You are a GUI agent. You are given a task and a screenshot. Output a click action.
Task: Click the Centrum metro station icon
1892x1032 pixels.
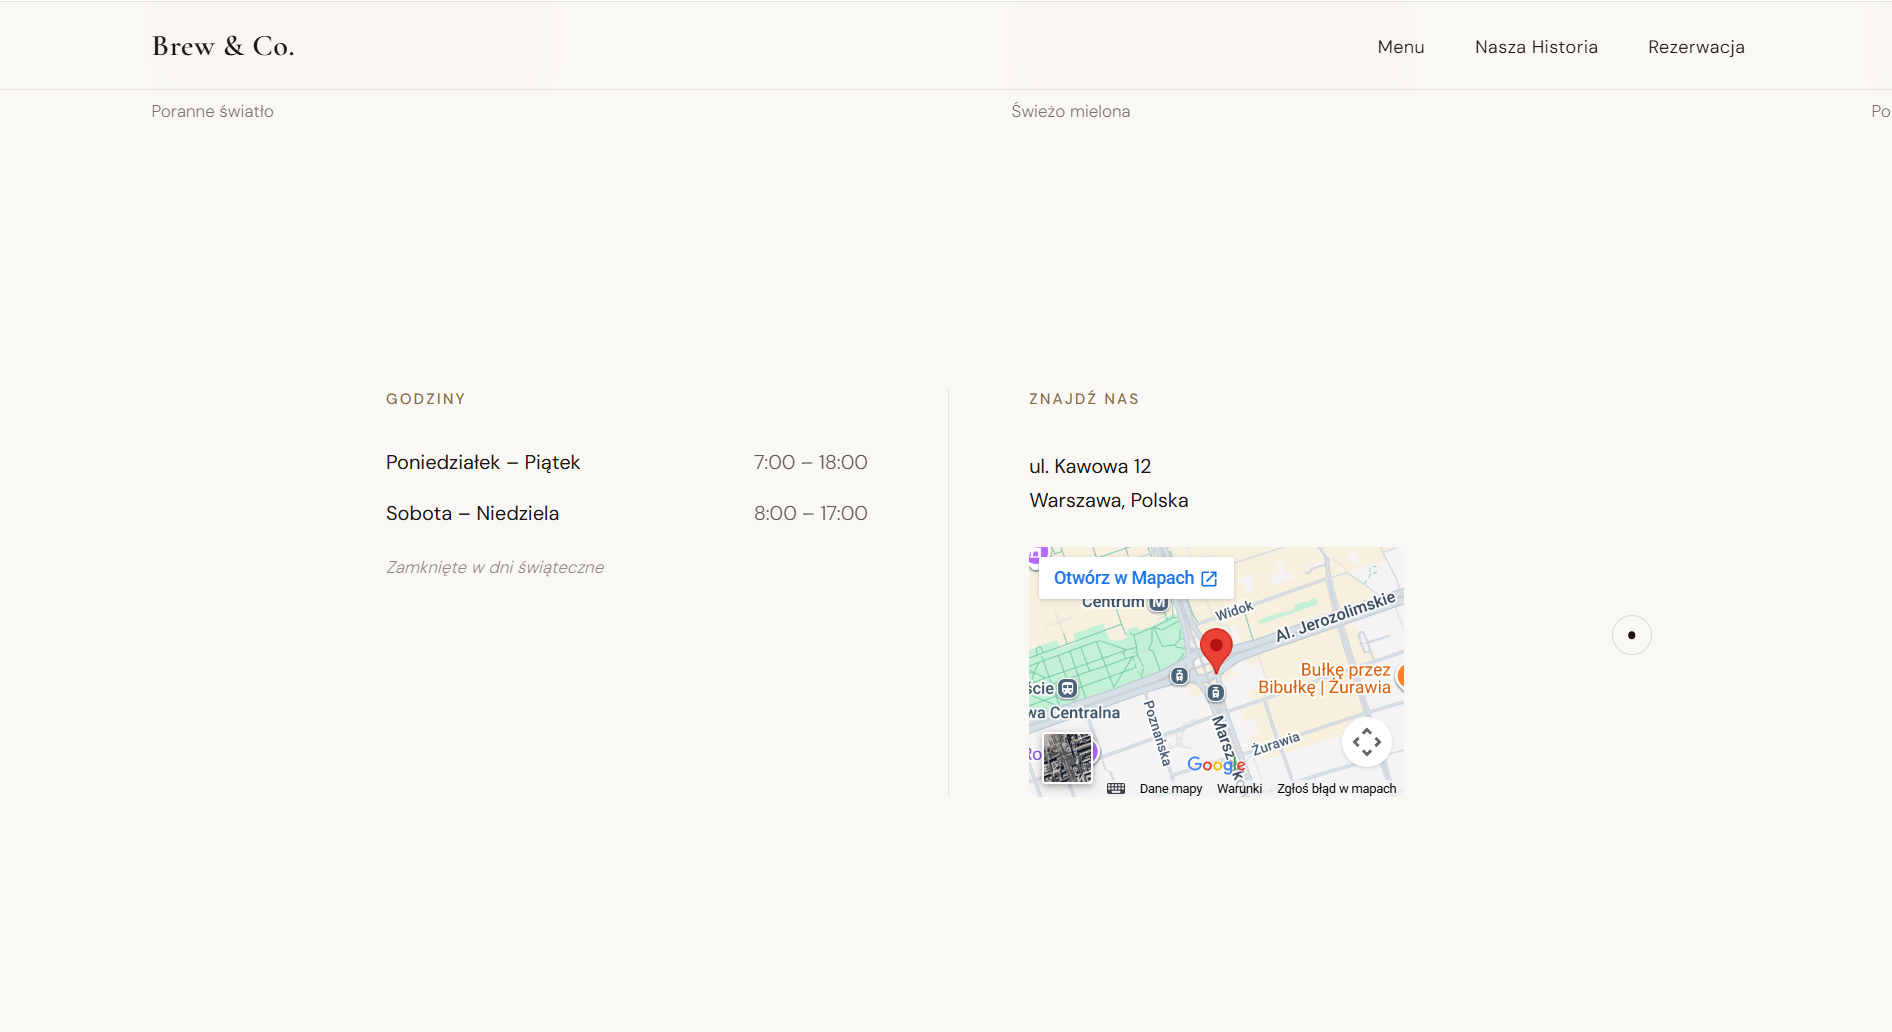pos(1157,602)
